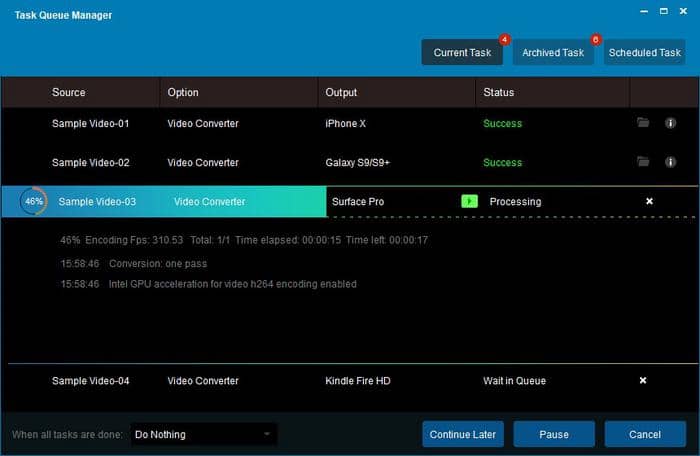Show info for Sample Video-01
Image resolution: width=700 pixels, height=456 pixels.
[670, 123]
